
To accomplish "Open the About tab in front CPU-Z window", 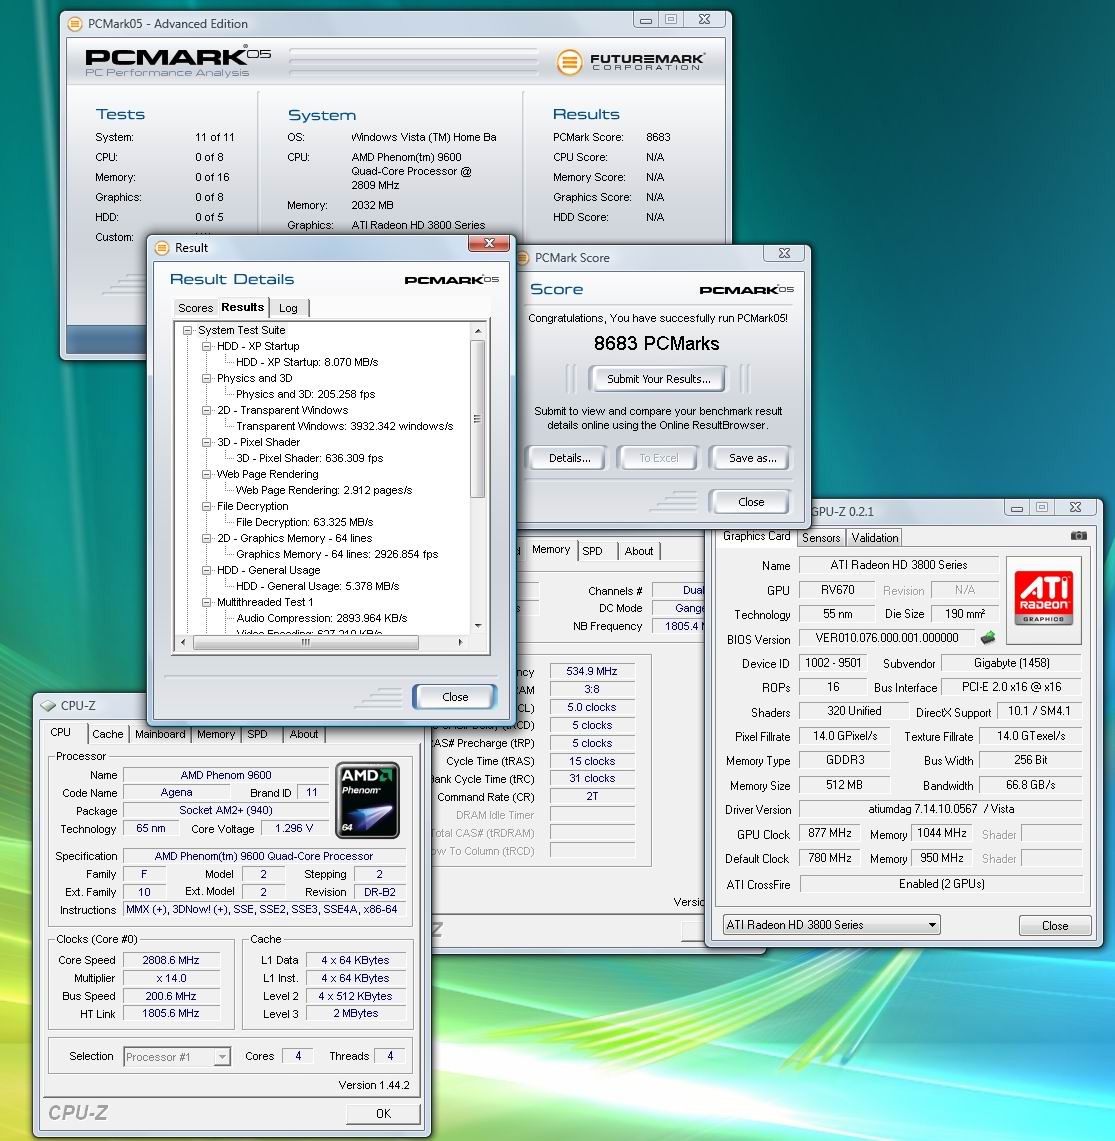I will pos(303,734).
